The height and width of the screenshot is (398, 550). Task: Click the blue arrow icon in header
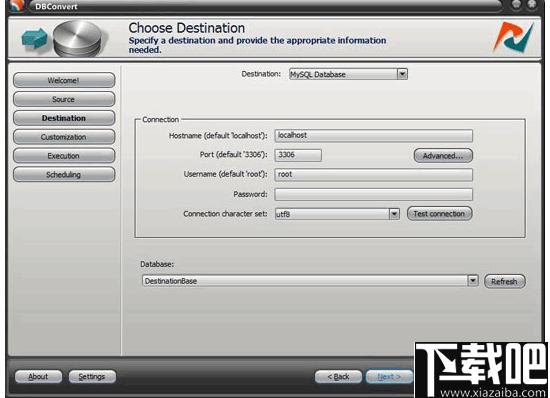[x=34, y=38]
